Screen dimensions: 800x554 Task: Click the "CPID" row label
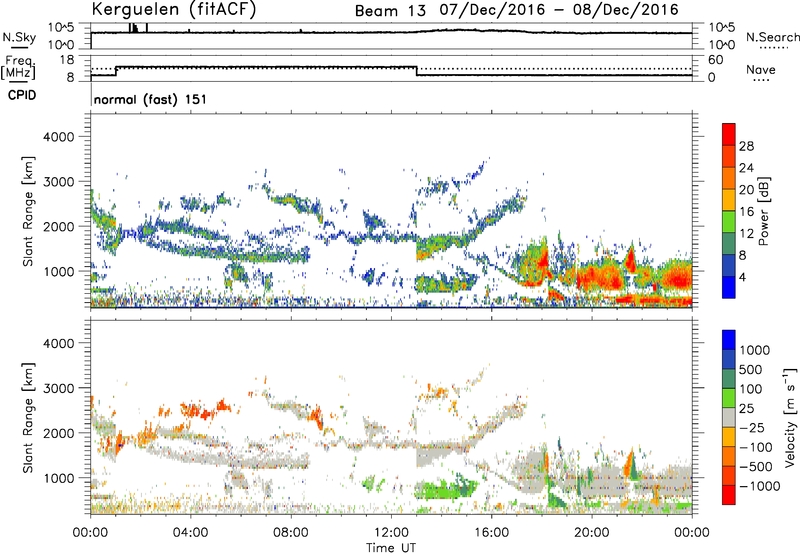pos(22,95)
